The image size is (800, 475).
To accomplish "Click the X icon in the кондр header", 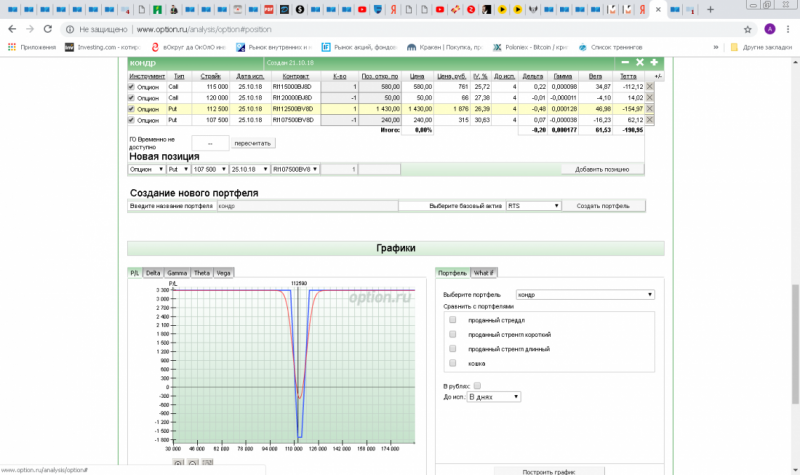I will (639, 63).
